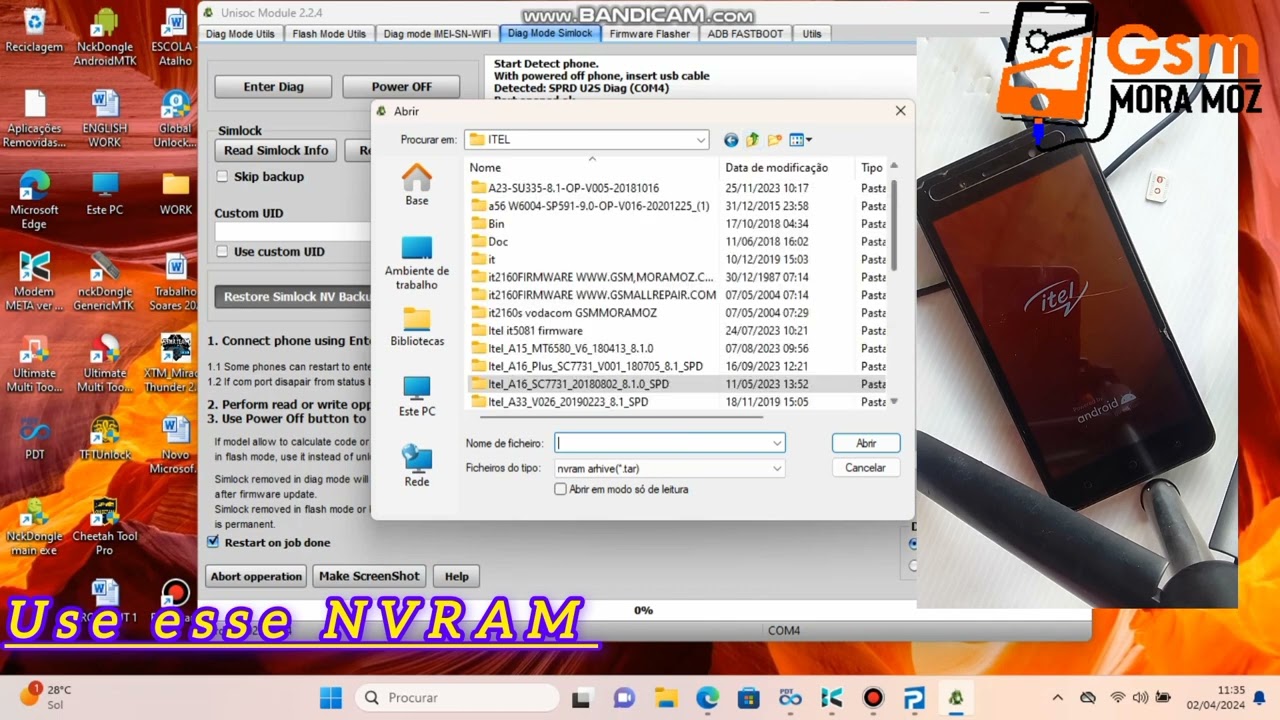Jump to Ambiente de trabalho in sidebar

coord(417,263)
